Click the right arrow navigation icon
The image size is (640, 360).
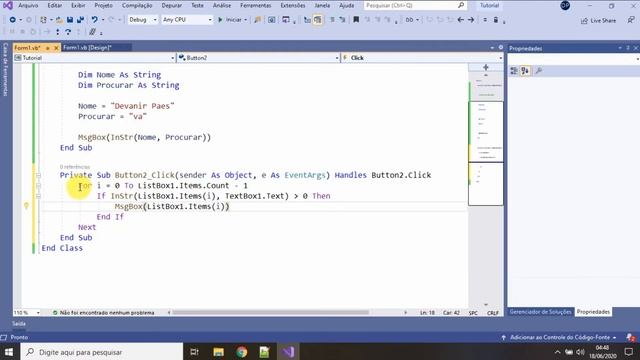coord(471,20)
